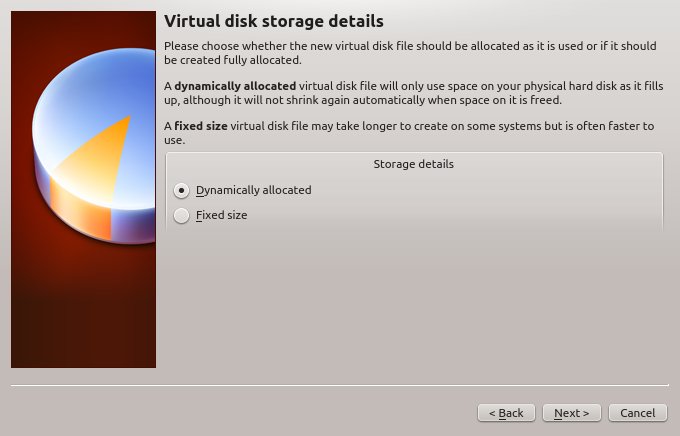Screen dimensions: 680x436
Task: Click the "Storage details" group title
Action: pyautogui.click(x=414, y=164)
